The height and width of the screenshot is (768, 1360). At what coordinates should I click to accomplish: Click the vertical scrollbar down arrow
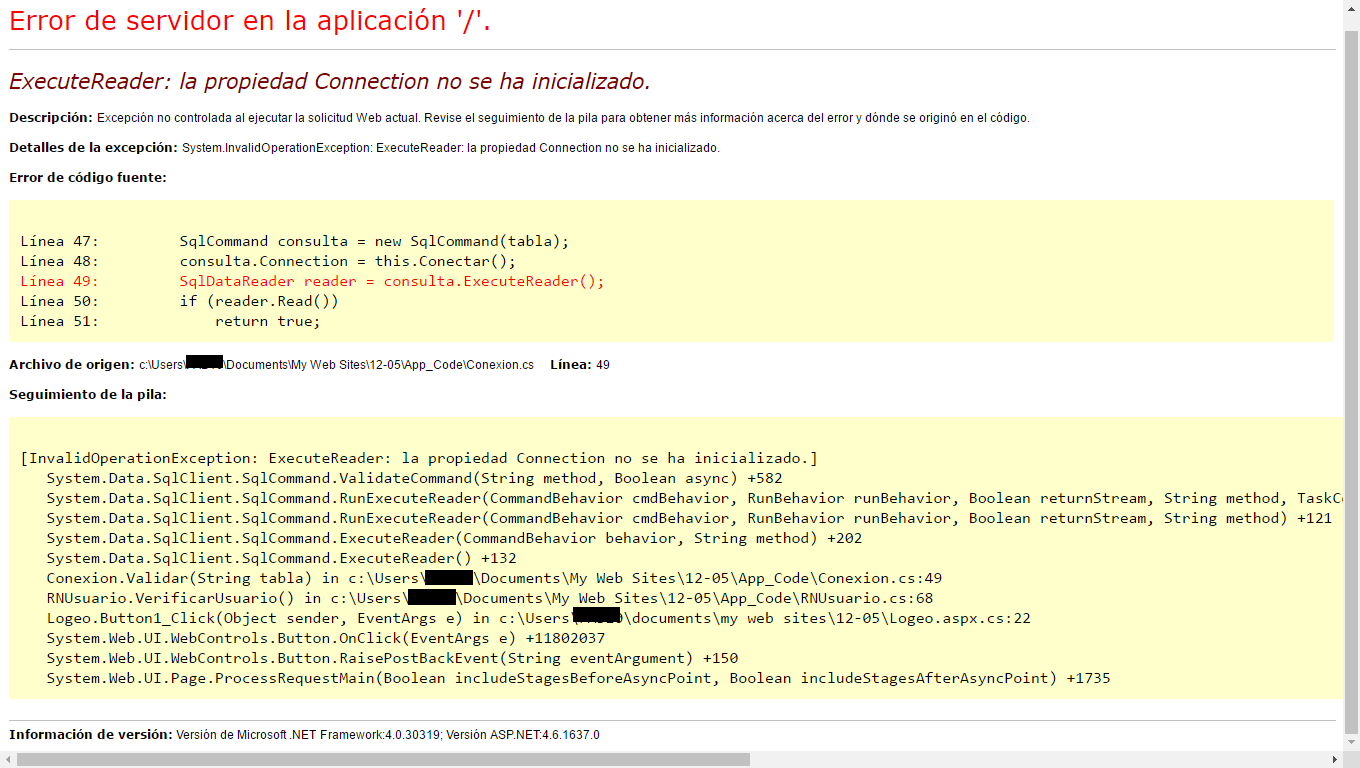(x=1351, y=744)
